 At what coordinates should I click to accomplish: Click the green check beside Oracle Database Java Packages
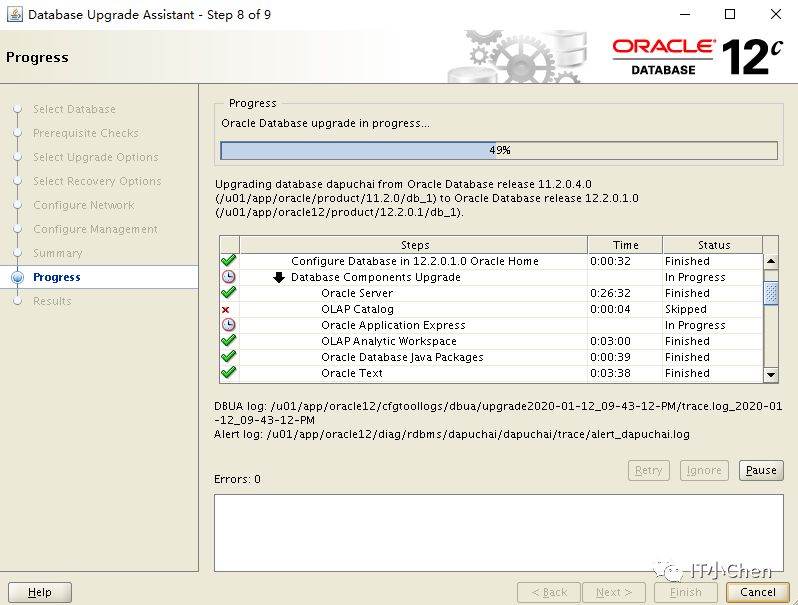click(229, 357)
